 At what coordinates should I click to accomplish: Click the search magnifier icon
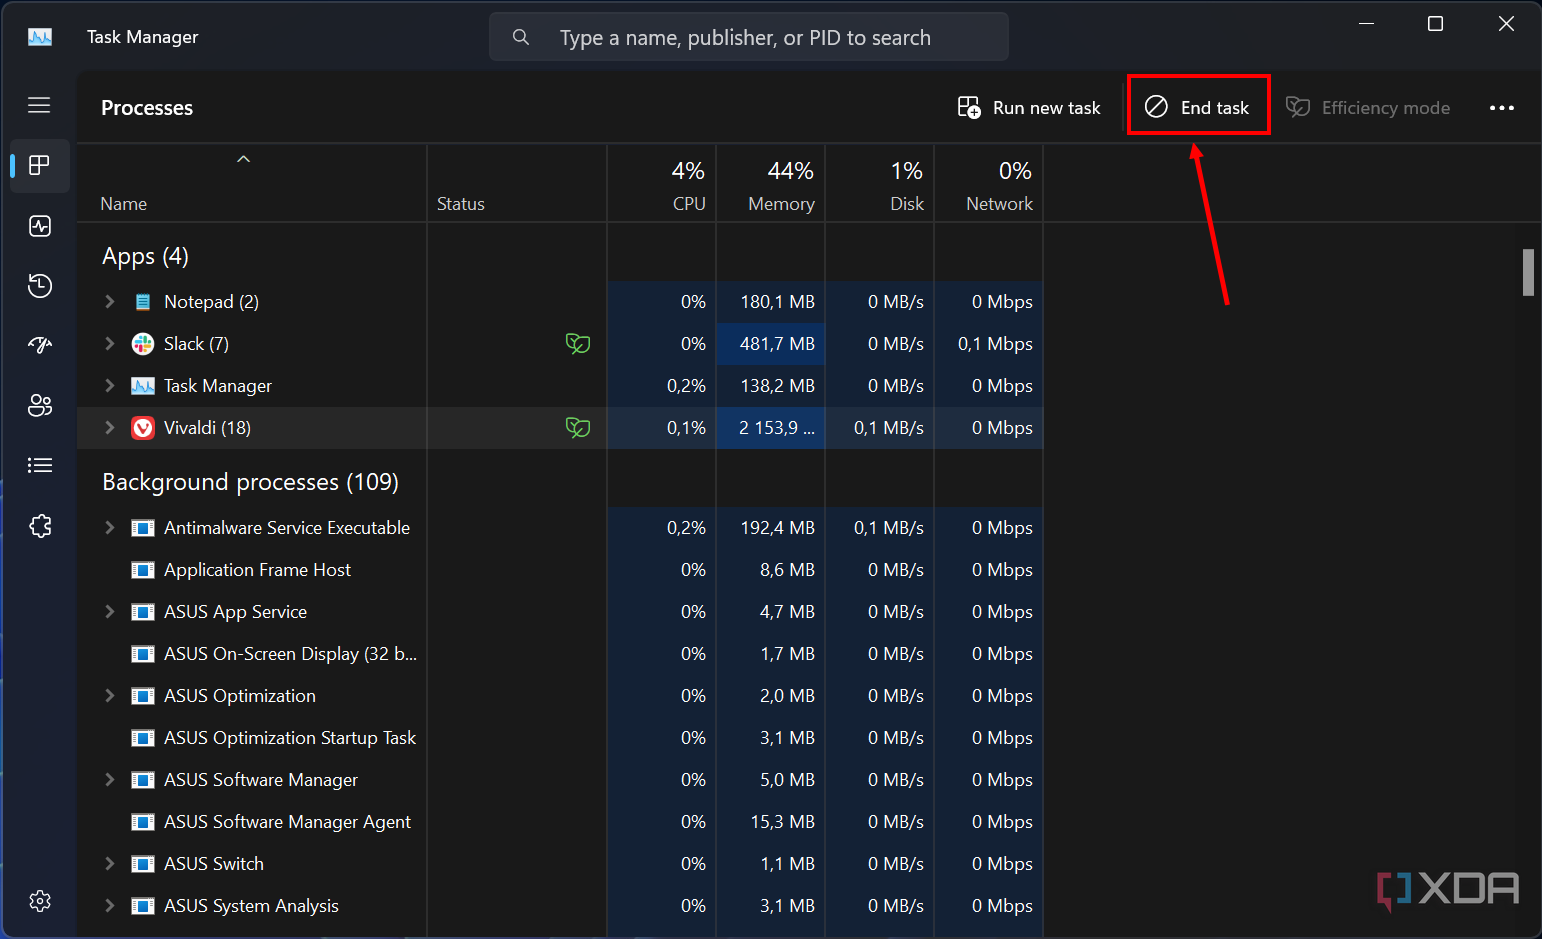(521, 37)
